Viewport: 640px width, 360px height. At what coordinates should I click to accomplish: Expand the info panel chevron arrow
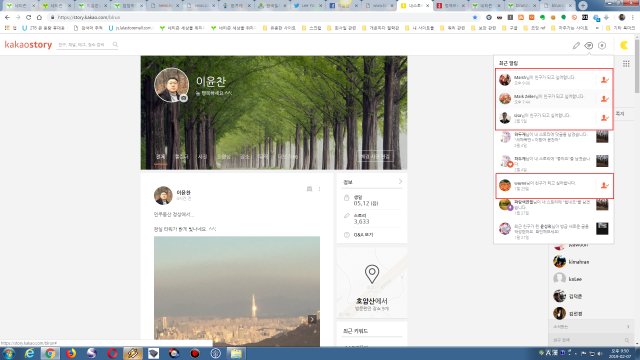tap(400, 182)
